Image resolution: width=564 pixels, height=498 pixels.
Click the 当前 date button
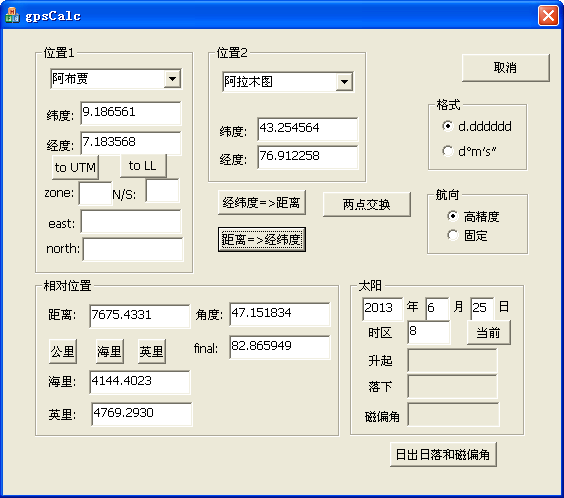click(488, 333)
